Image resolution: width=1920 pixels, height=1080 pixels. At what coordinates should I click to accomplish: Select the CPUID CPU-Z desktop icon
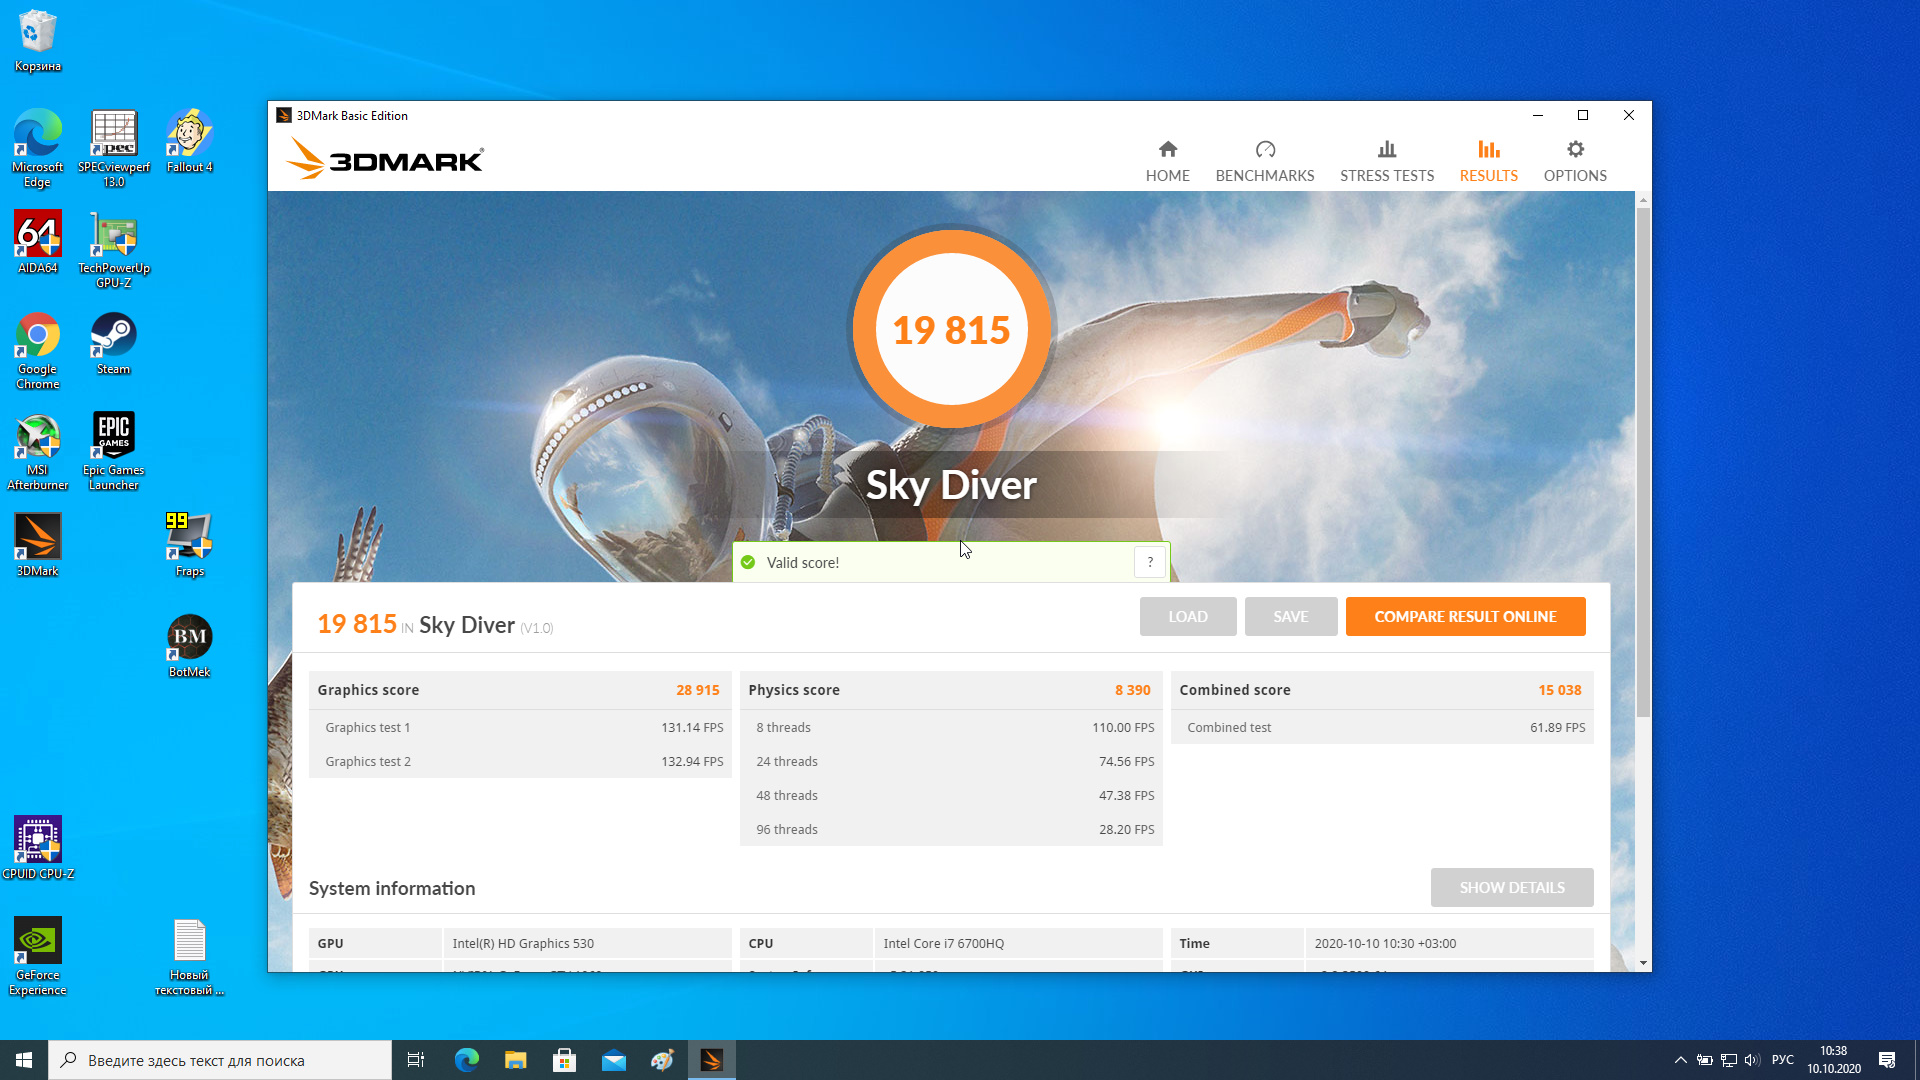(38, 848)
